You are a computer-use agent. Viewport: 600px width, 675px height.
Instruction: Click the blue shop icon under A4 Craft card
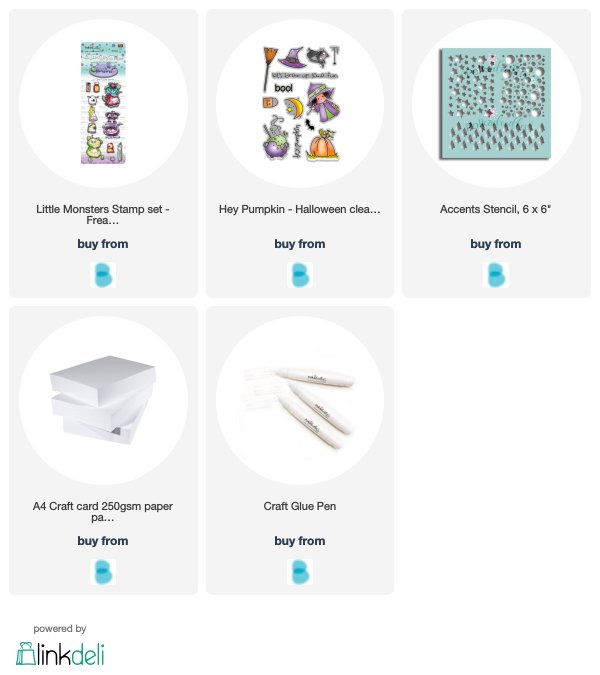[103, 572]
